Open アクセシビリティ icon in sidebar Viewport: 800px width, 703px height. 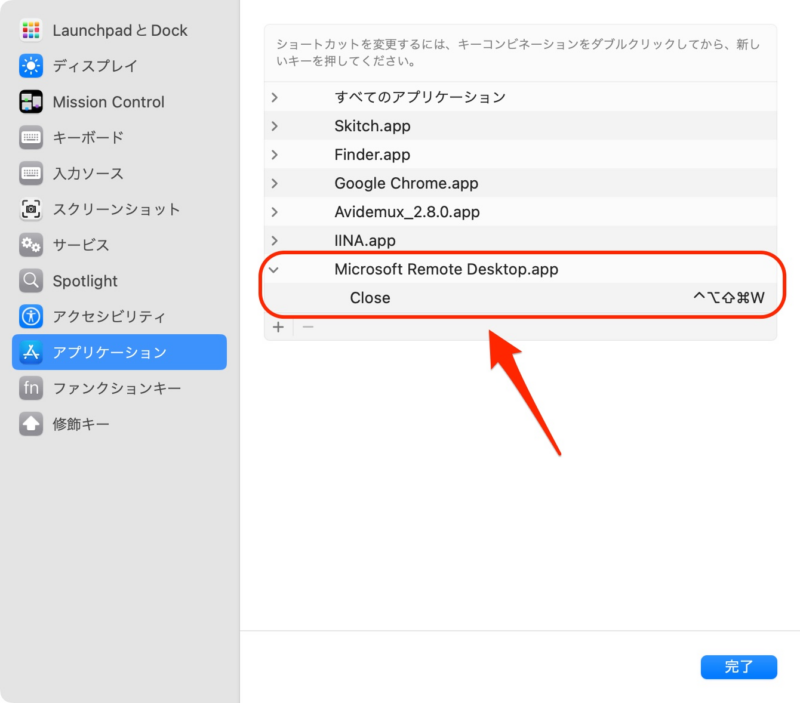click(31, 317)
